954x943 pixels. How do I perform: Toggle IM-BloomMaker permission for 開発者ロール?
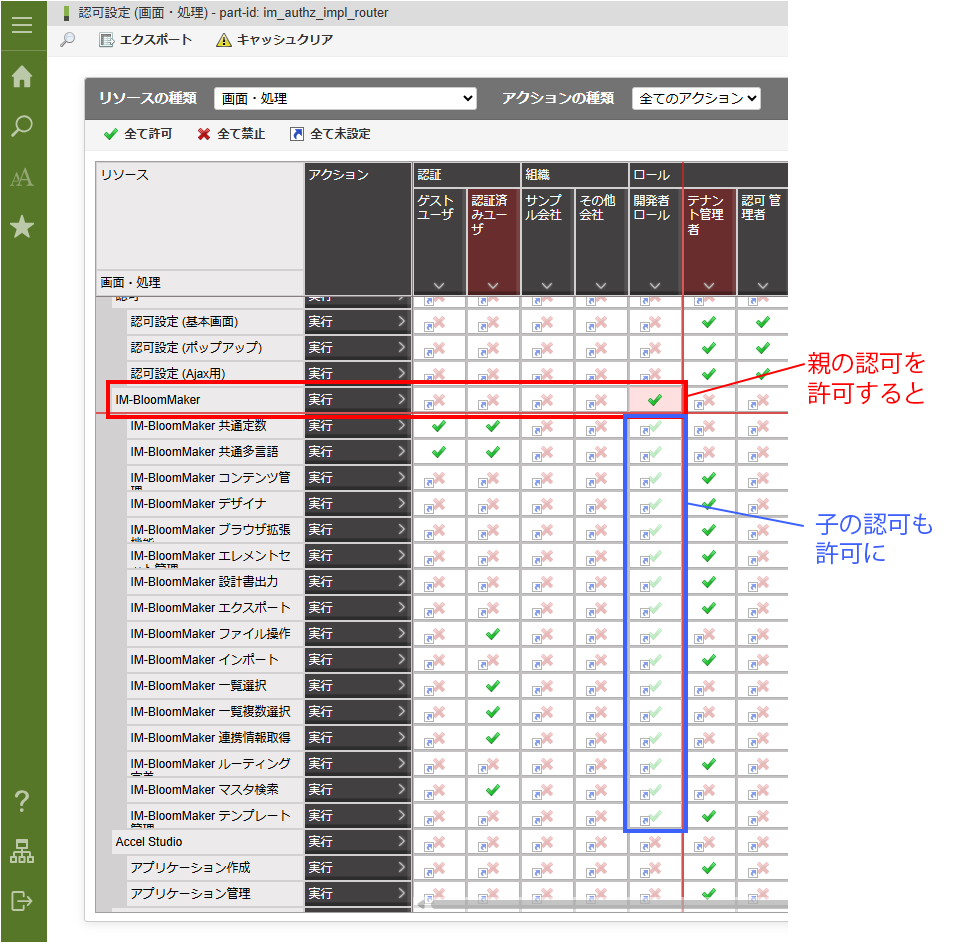pyautogui.click(x=655, y=400)
